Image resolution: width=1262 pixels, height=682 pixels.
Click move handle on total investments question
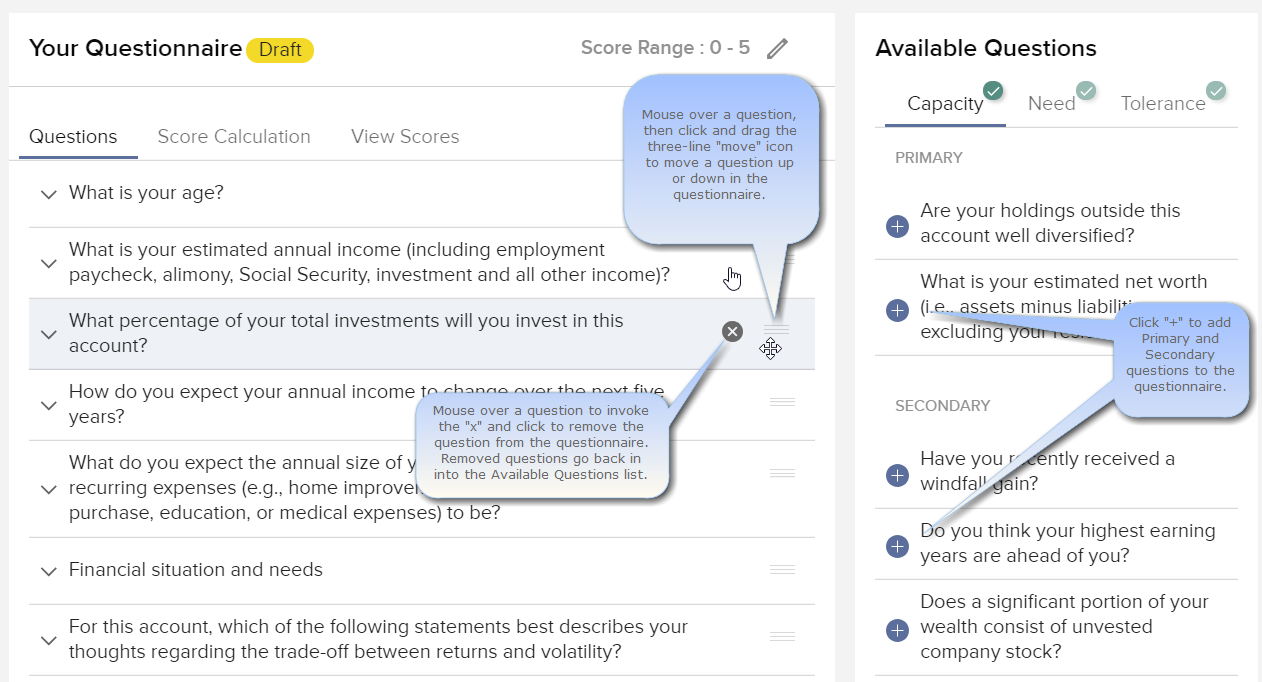777,329
